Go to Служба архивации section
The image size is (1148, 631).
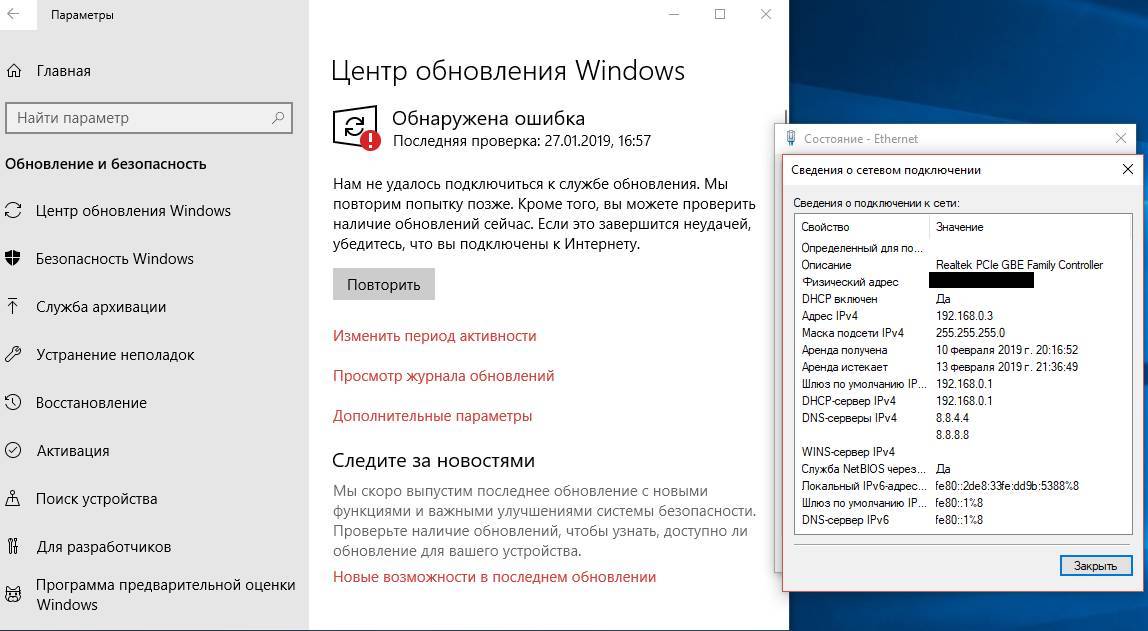(101, 307)
